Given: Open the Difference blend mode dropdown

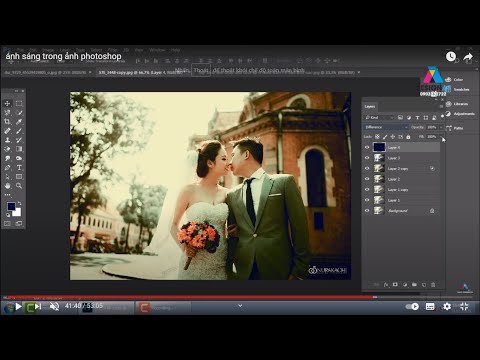Looking at the screenshot, I should (x=386, y=127).
